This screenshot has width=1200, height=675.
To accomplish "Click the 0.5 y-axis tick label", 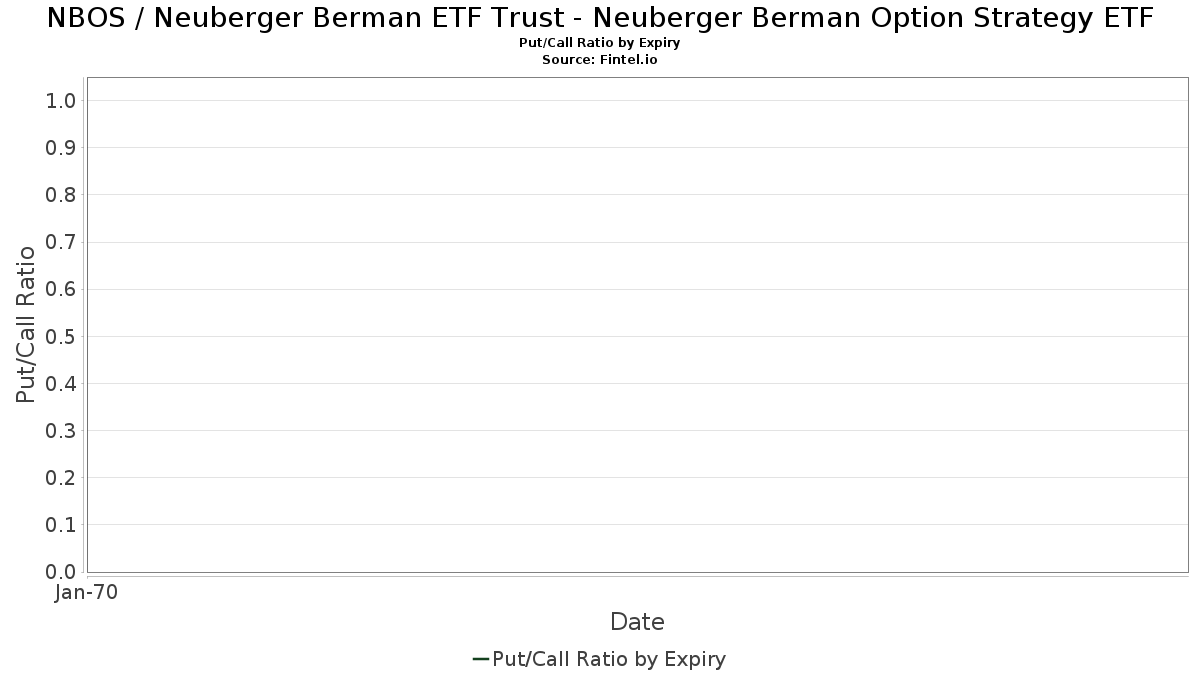I will click(x=61, y=336).
